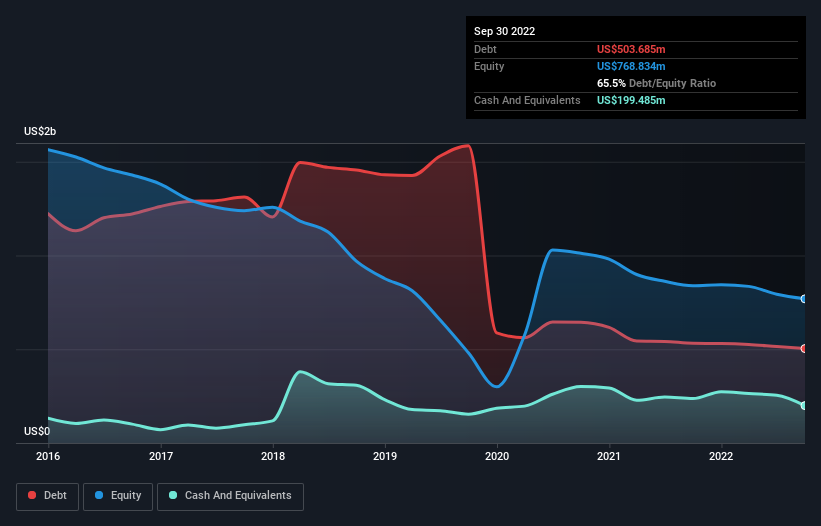This screenshot has height=526, width=821.
Task: Click the 65.5% Debt/Equity Ratio text
Action: point(656,83)
